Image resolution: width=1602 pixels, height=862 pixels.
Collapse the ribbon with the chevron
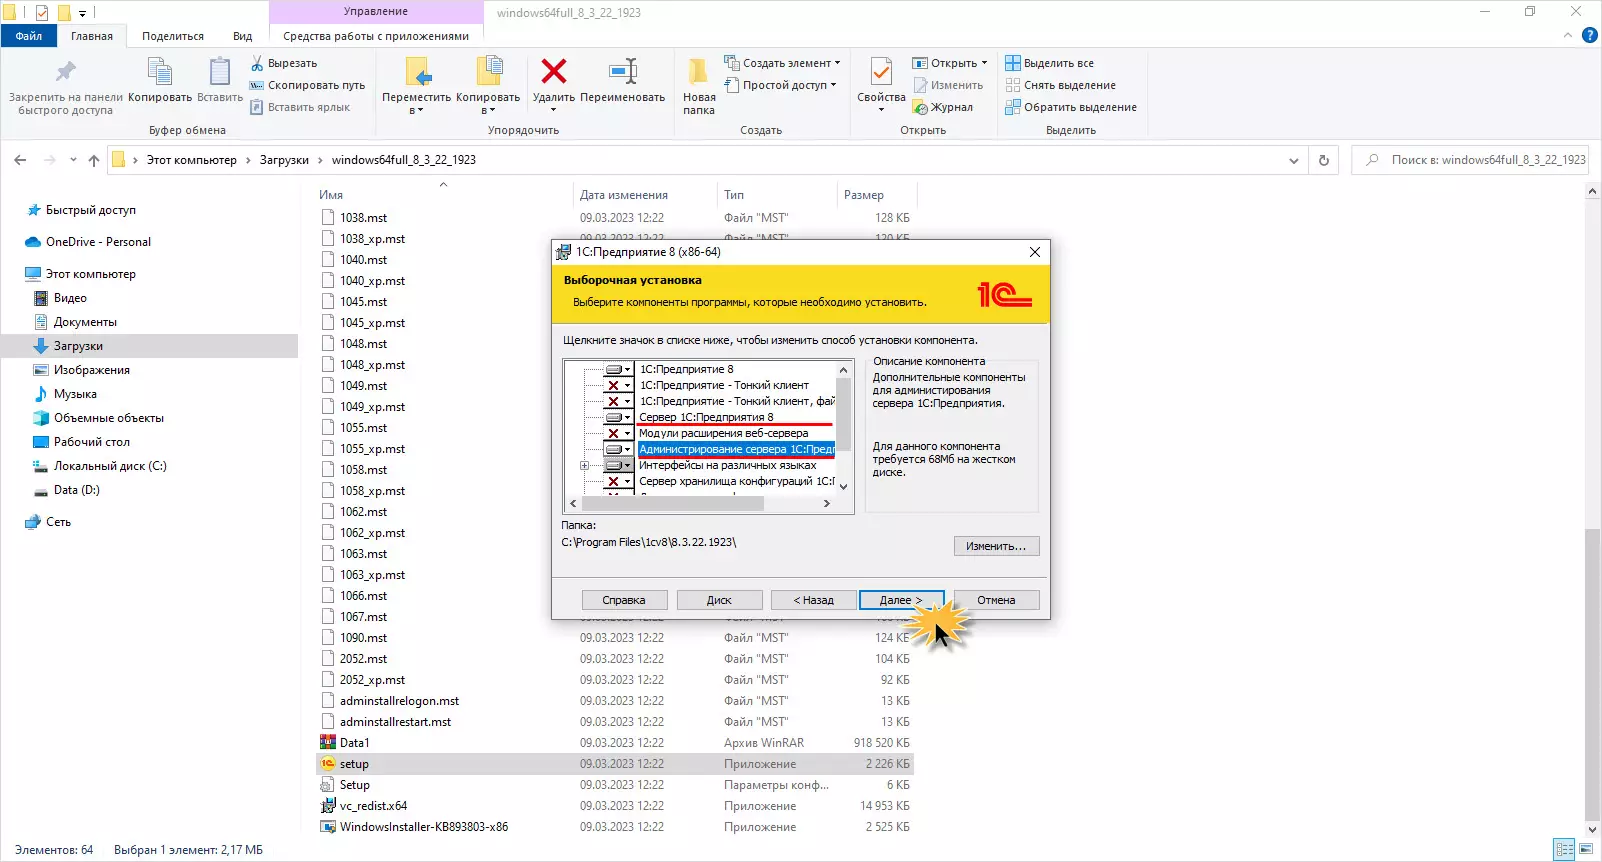click(x=1568, y=35)
